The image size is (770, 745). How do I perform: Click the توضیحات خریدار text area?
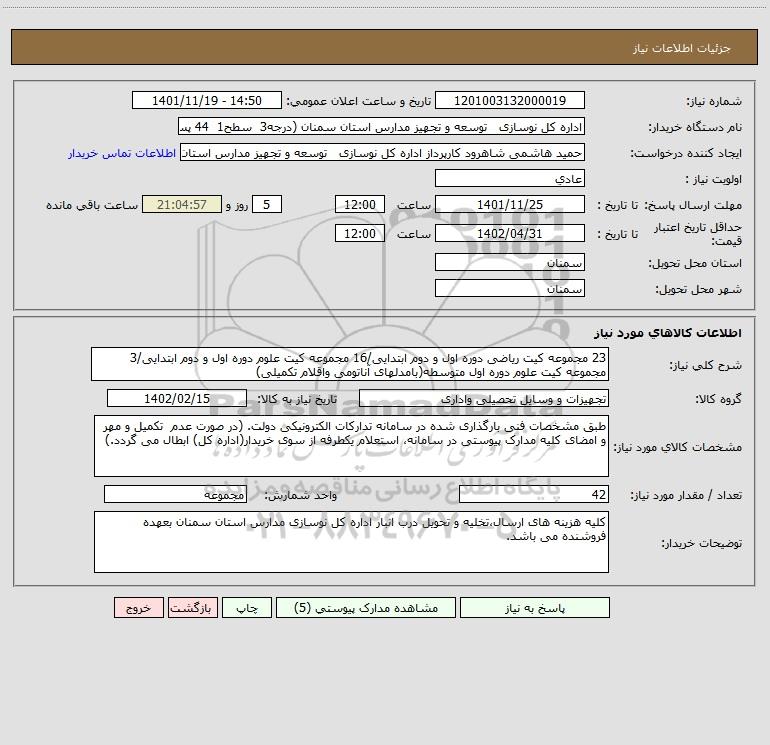click(x=351, y=542)
